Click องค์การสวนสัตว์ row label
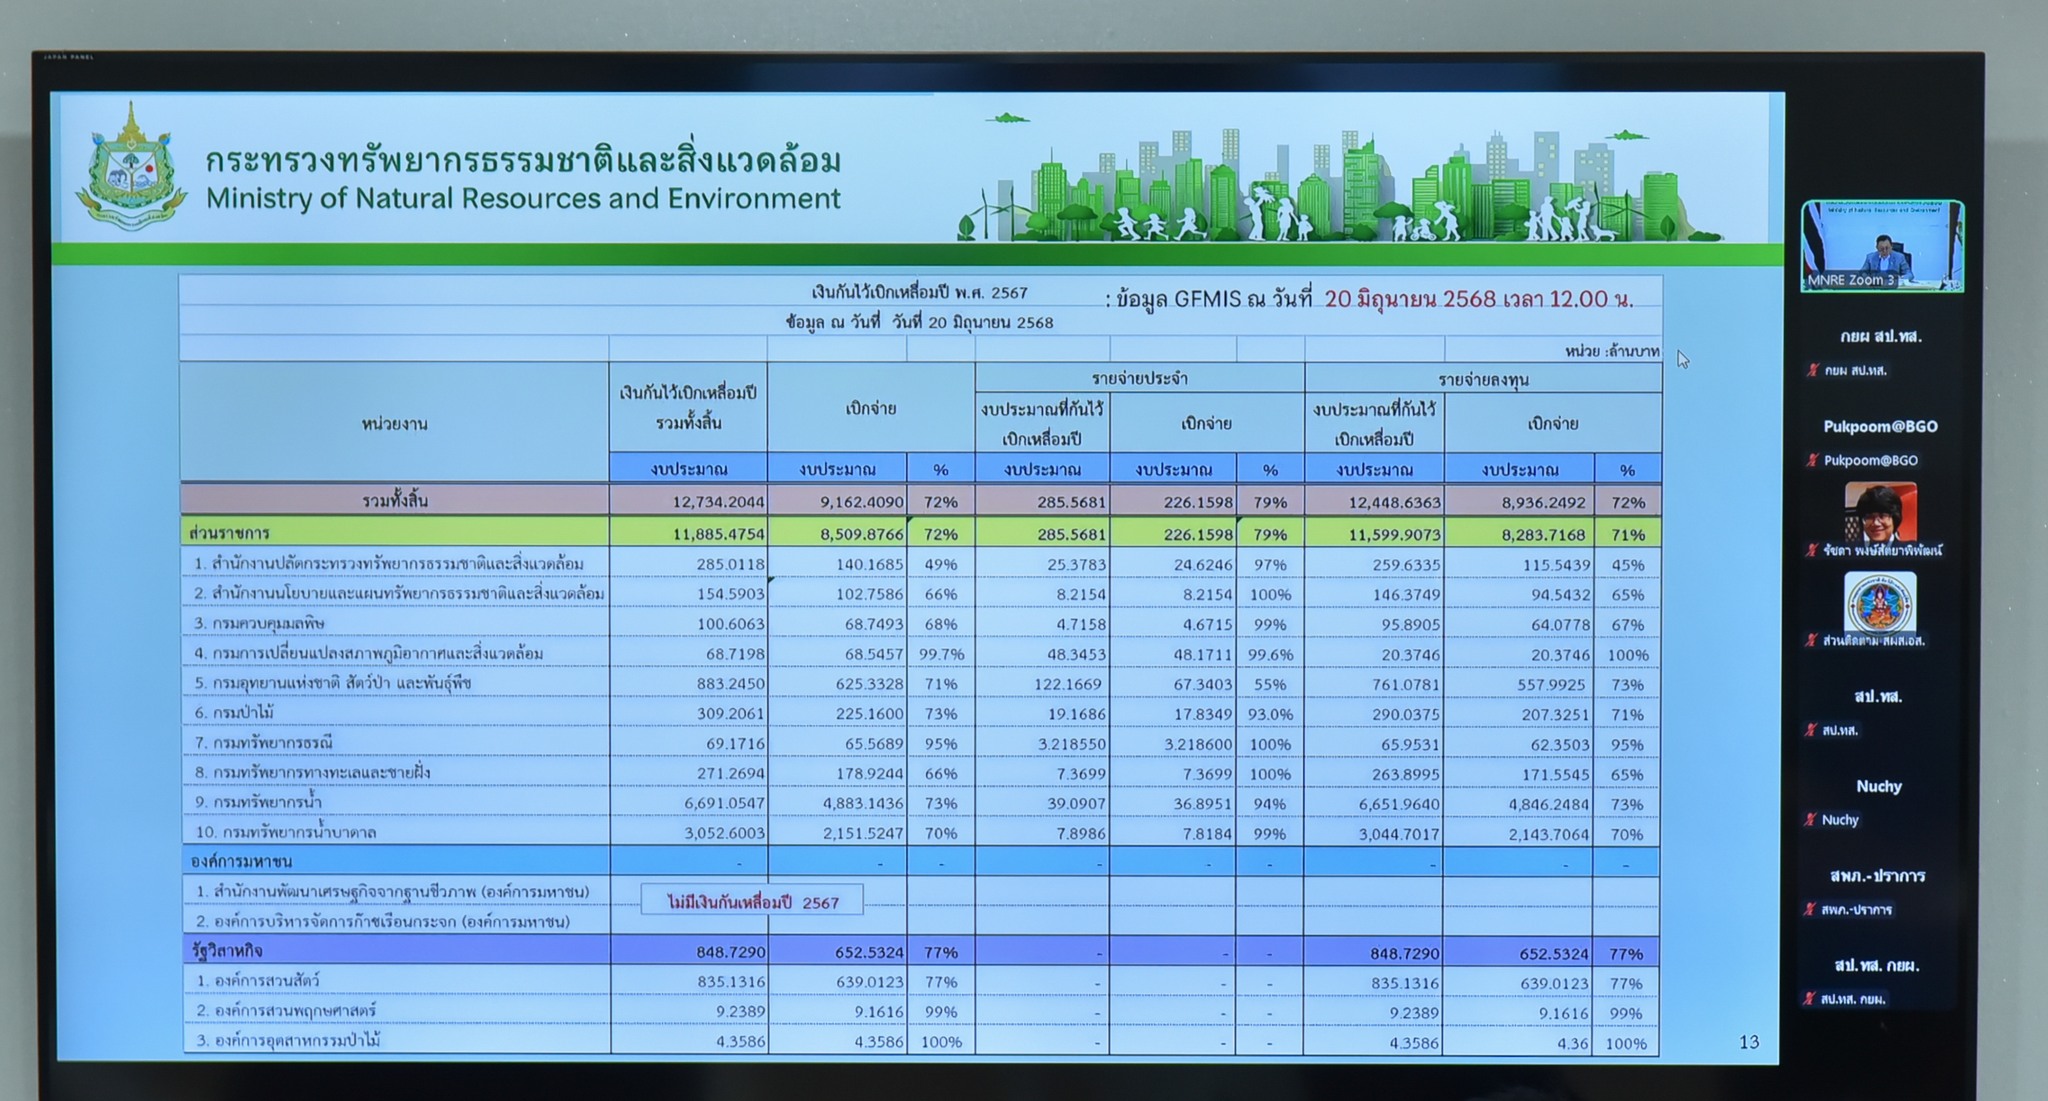This screenshot has width=2048, height=1101. tap(257, 981)
